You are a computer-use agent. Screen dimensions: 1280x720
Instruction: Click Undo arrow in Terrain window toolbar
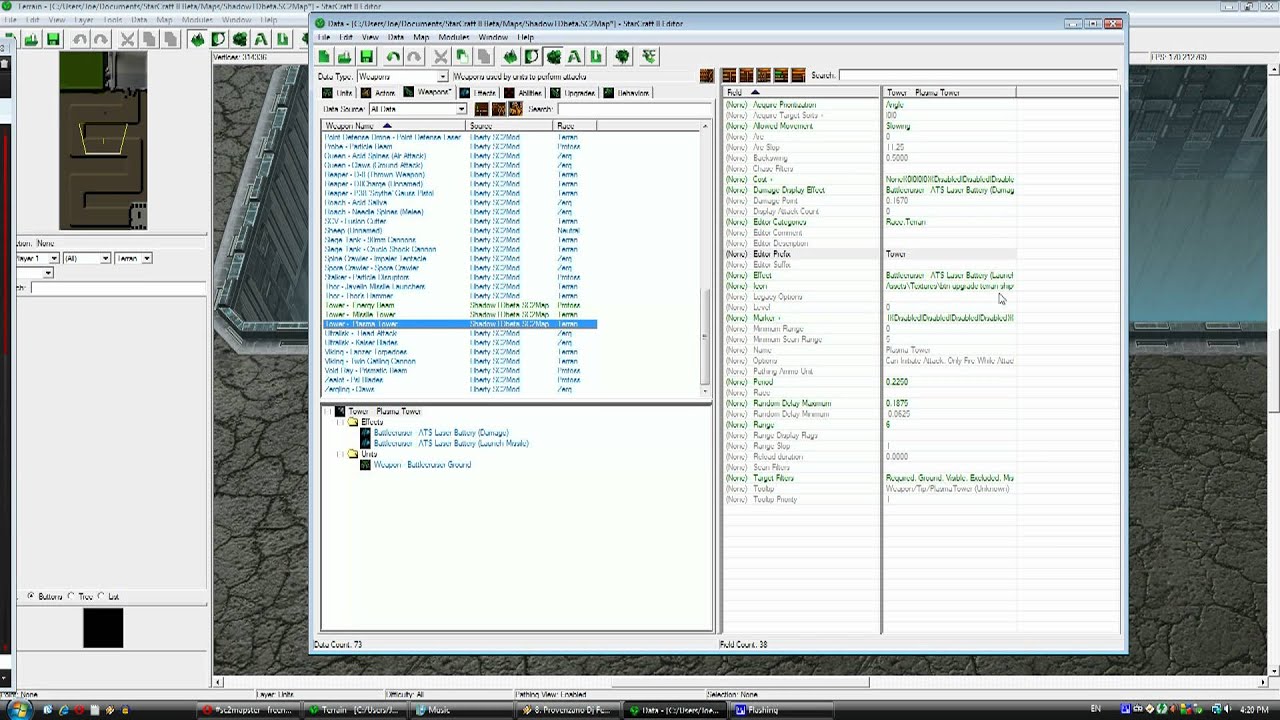(x=79, y=40)
